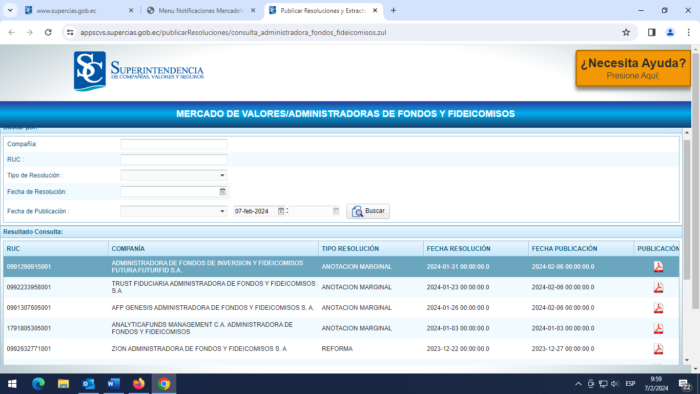The height and width of the screenshot is (394, 700).
Task: Open calendar beside 07-feb-2024 date
Action: (281, 211)
